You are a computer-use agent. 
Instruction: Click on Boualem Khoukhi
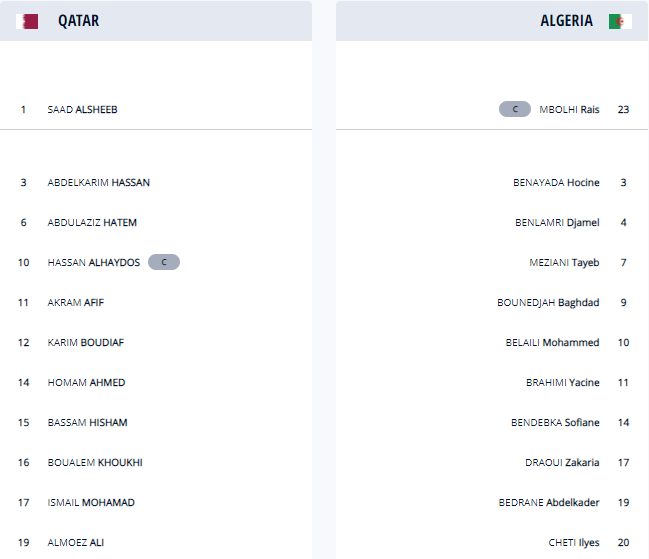tap(94, 462)
